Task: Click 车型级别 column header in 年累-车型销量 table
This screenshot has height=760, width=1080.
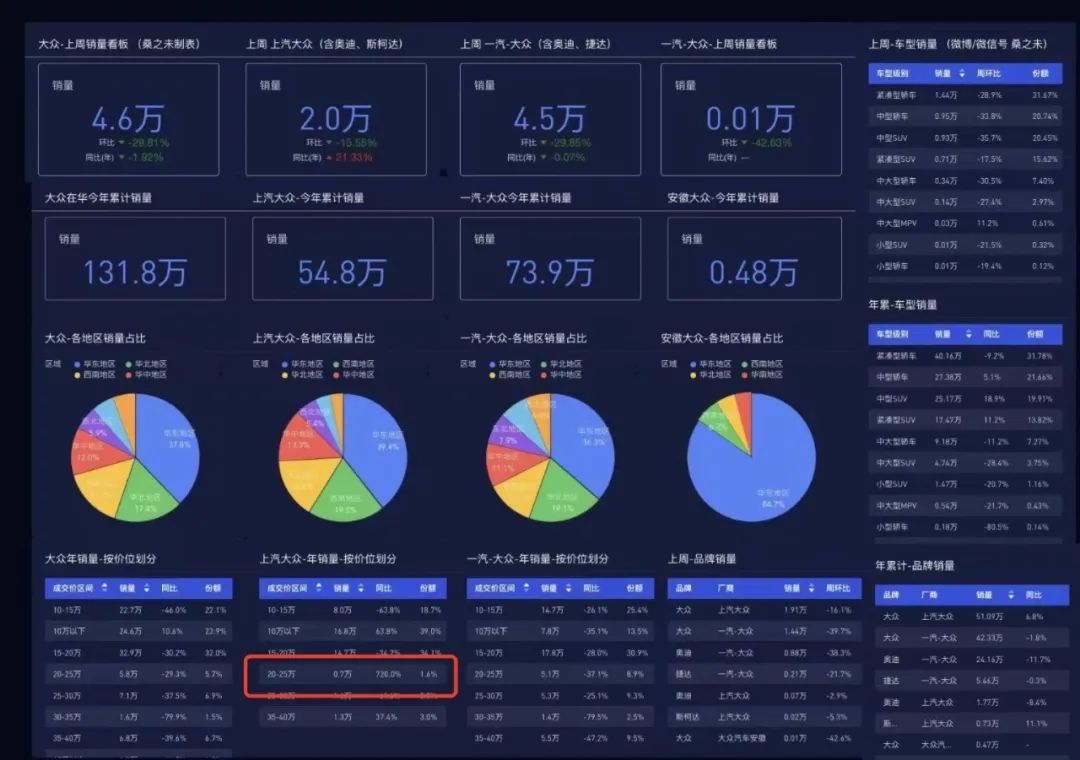Action: pos(892,333)
